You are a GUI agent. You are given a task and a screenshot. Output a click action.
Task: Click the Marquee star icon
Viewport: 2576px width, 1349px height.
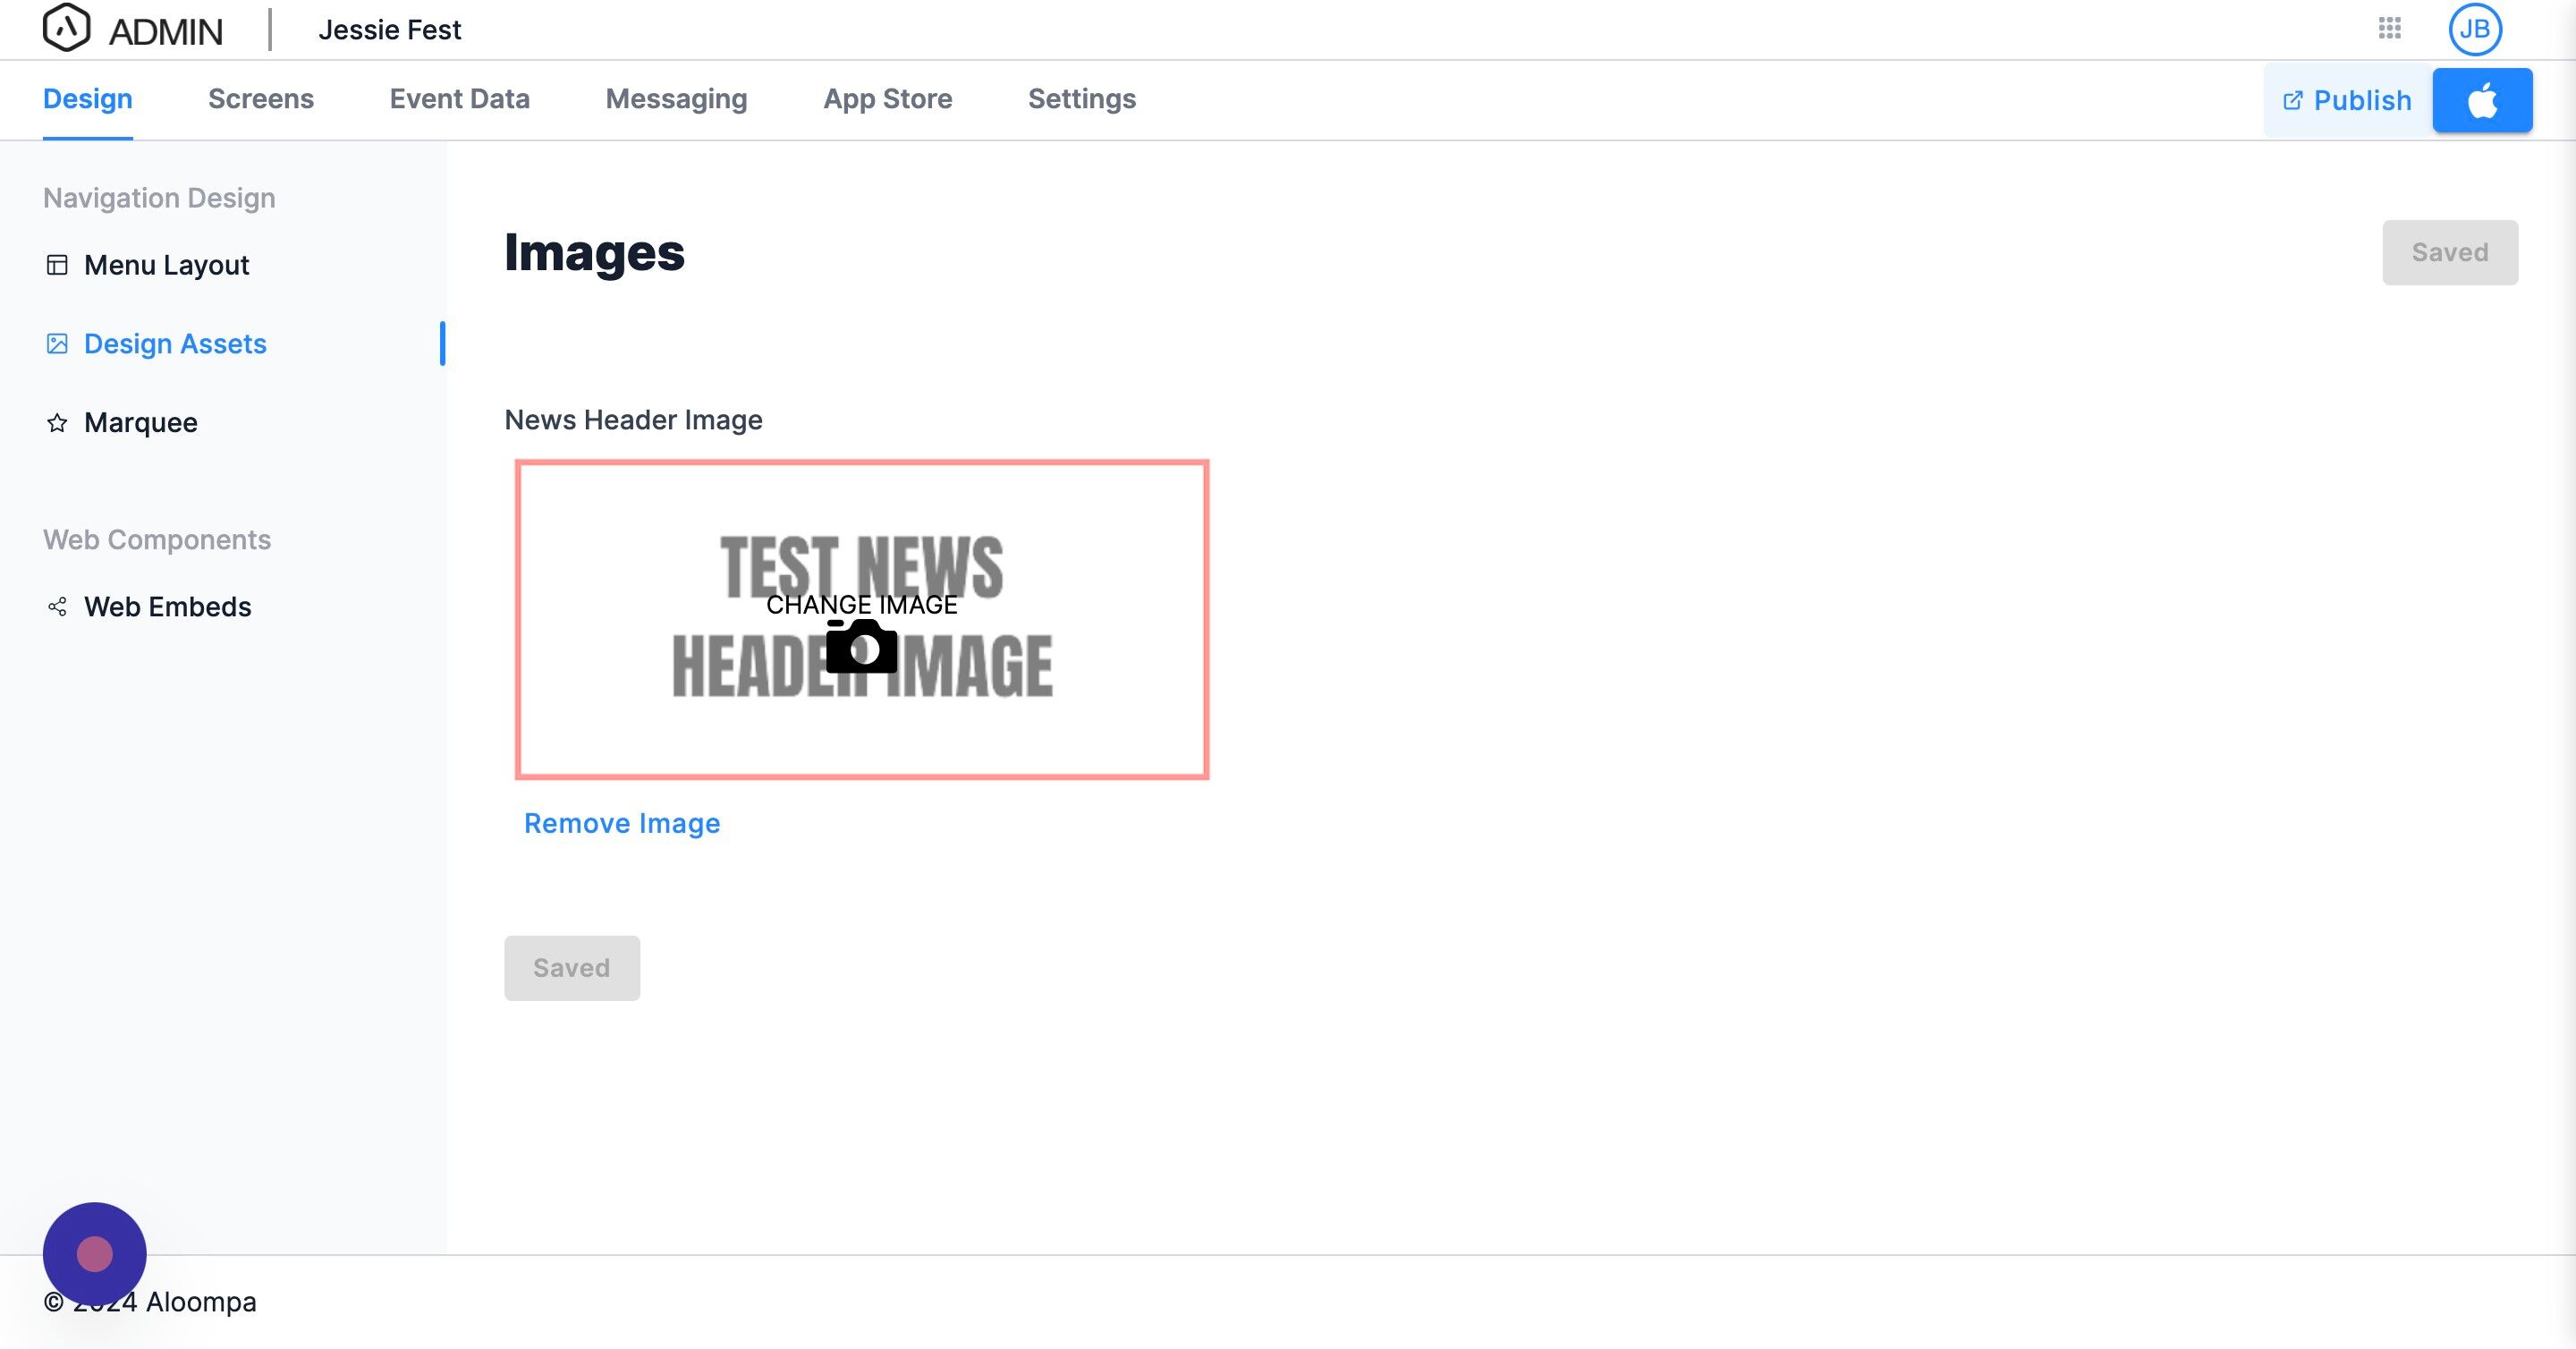pos(57,423)
